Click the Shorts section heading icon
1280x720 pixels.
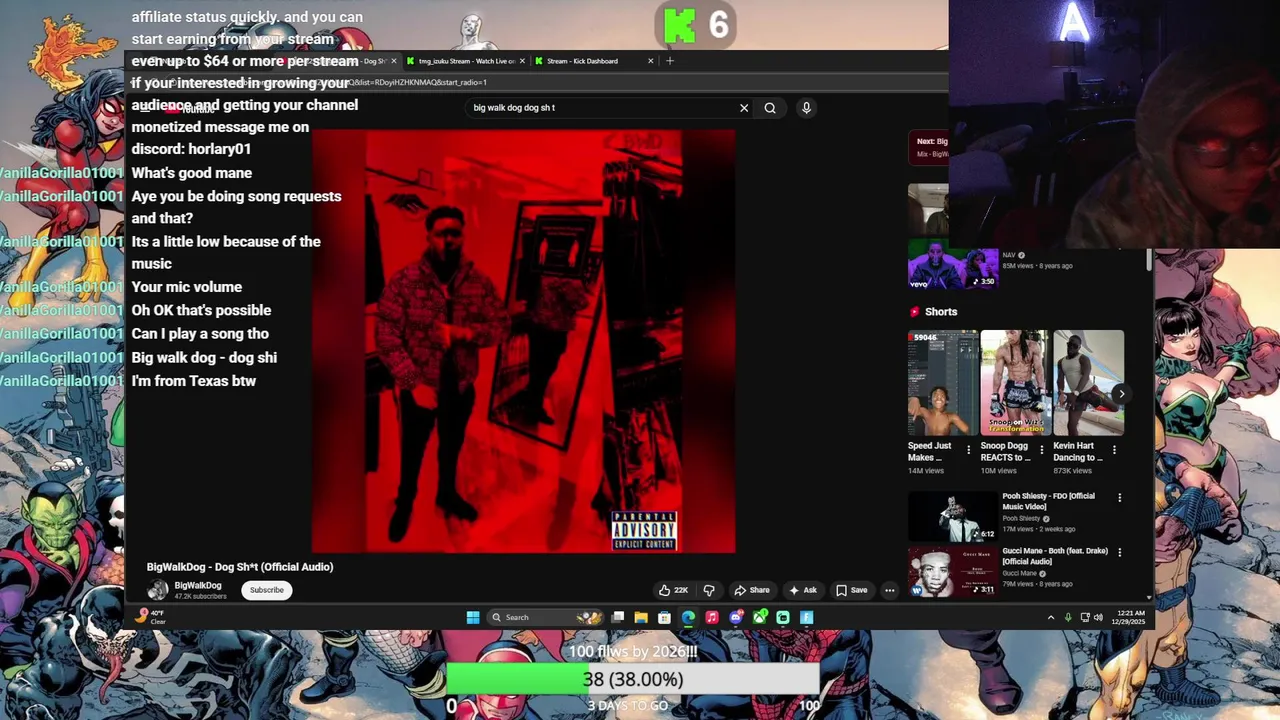914,312
